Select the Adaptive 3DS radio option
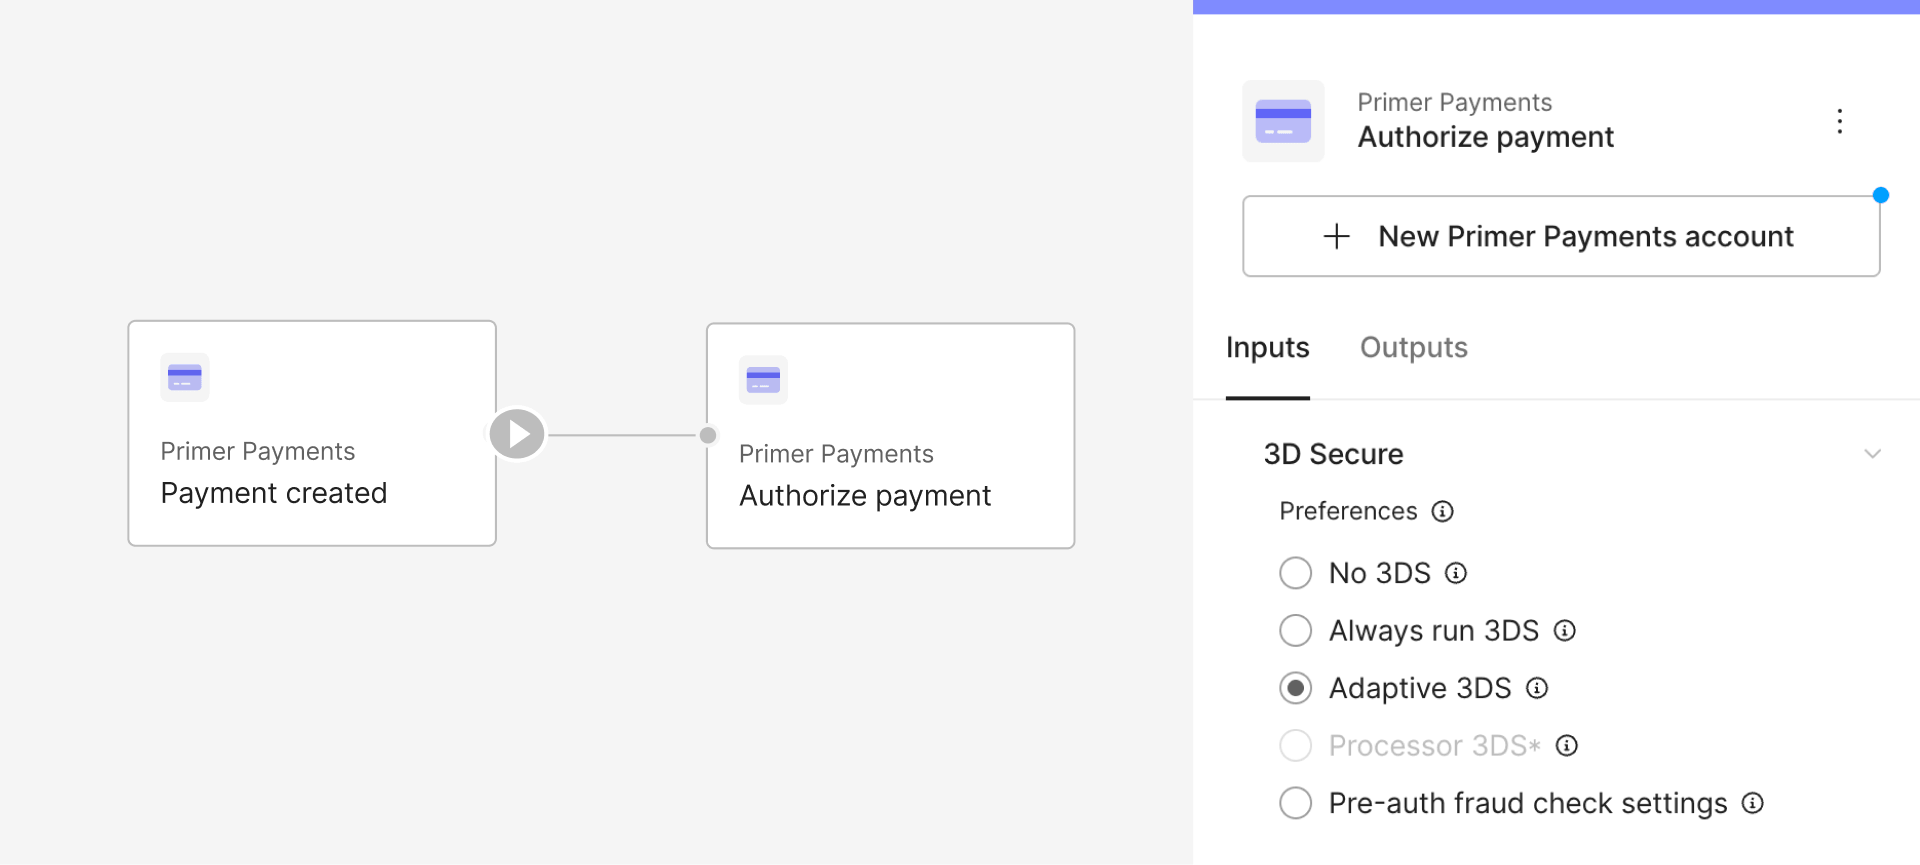Viewport: 1920px width, 865px height. tap(1296, 688)
